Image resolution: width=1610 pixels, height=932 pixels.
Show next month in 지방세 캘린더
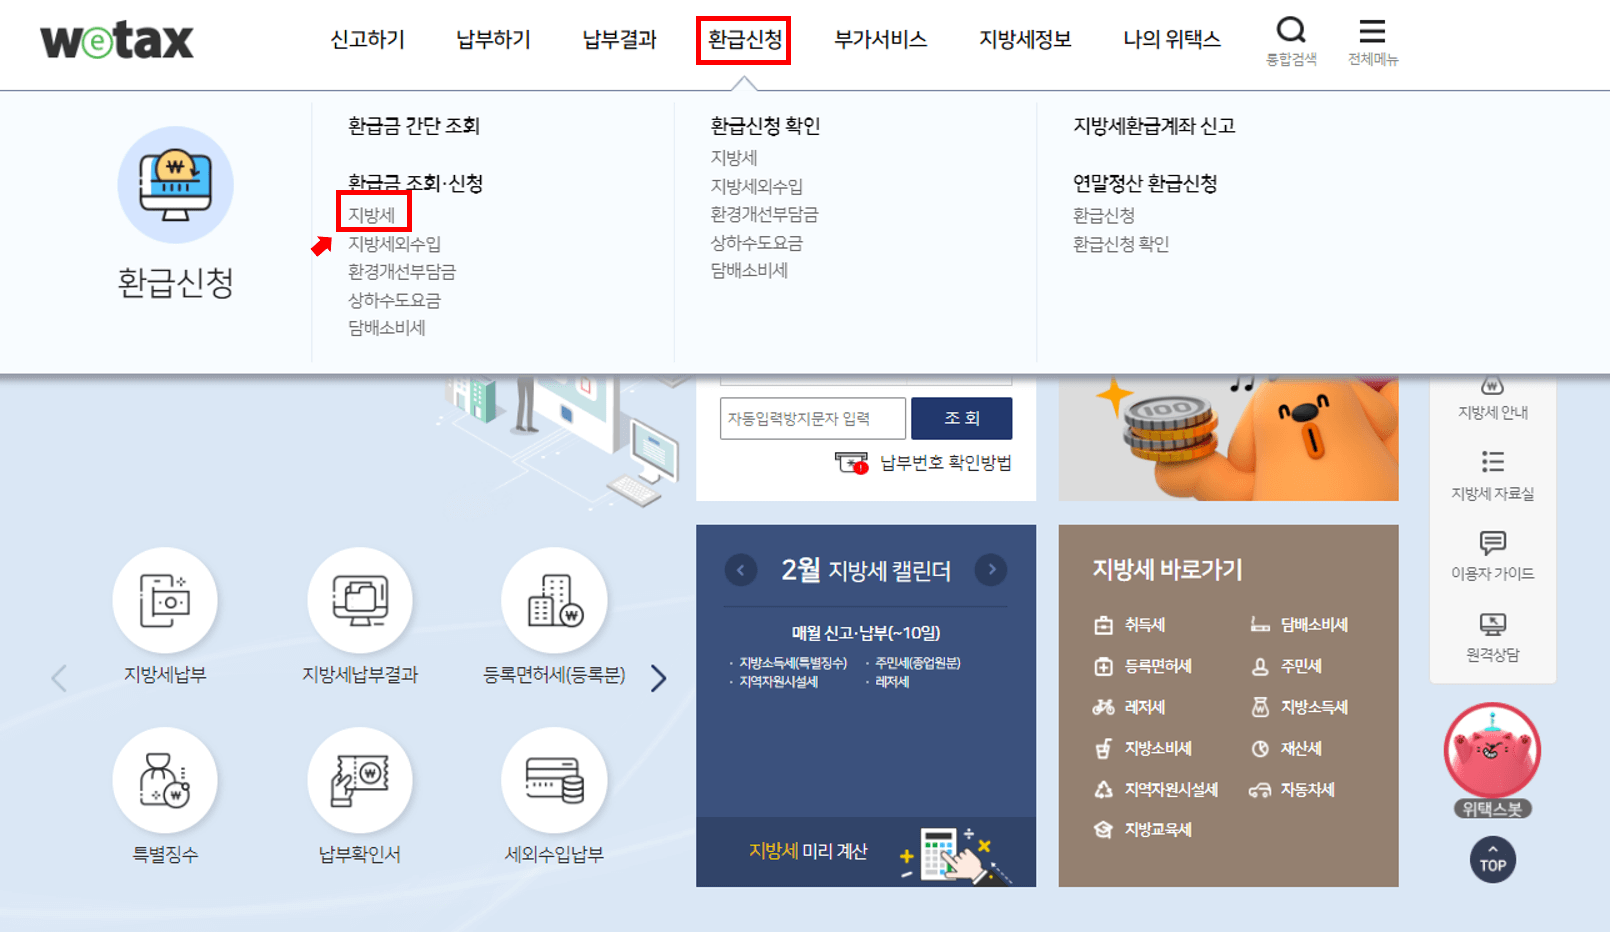pyautogui.click(x=991, y=570)
